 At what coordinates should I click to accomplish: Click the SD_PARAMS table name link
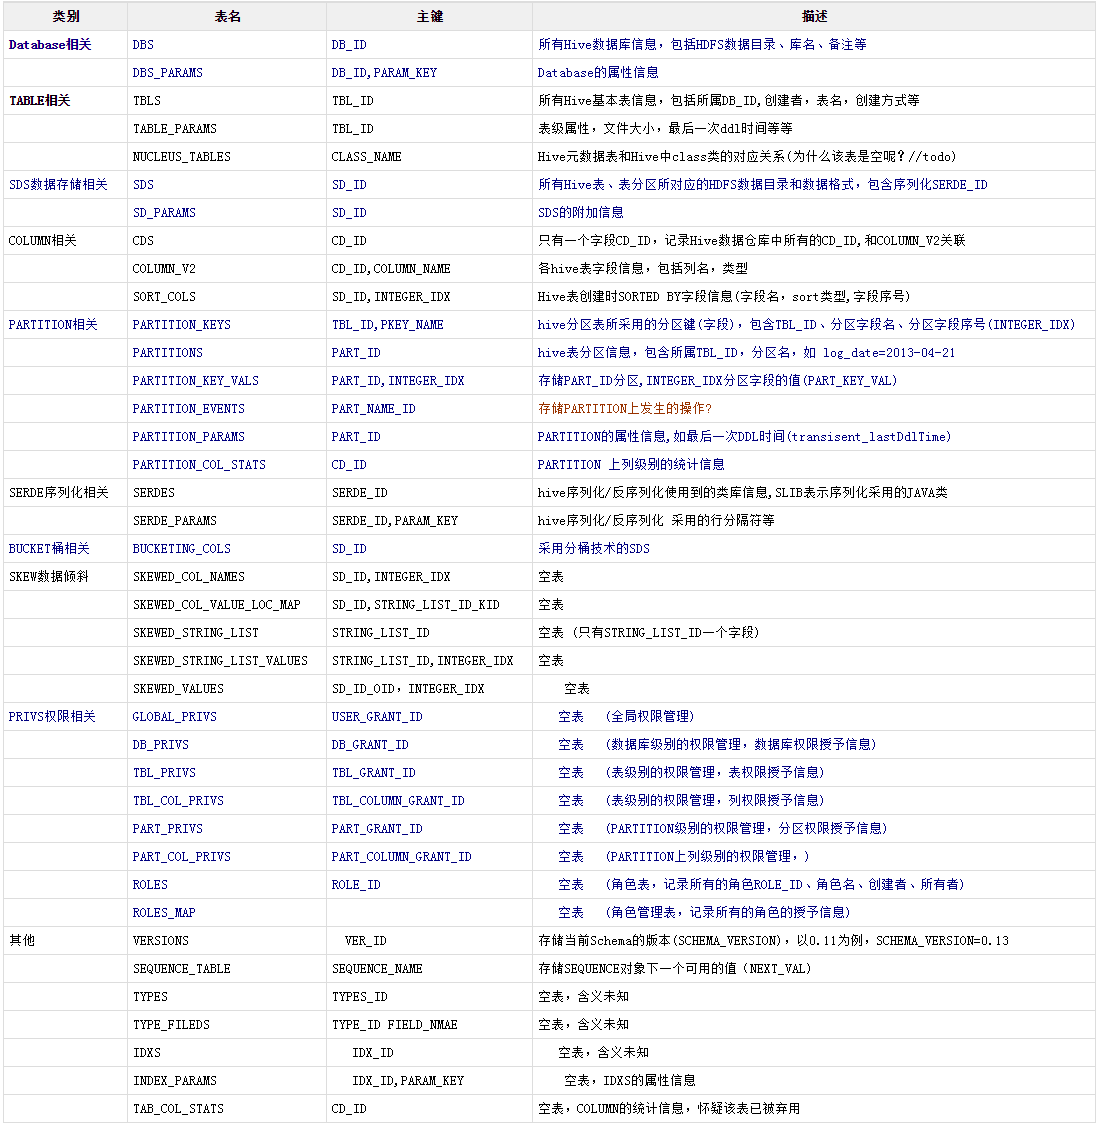click(x=164, y=213)
